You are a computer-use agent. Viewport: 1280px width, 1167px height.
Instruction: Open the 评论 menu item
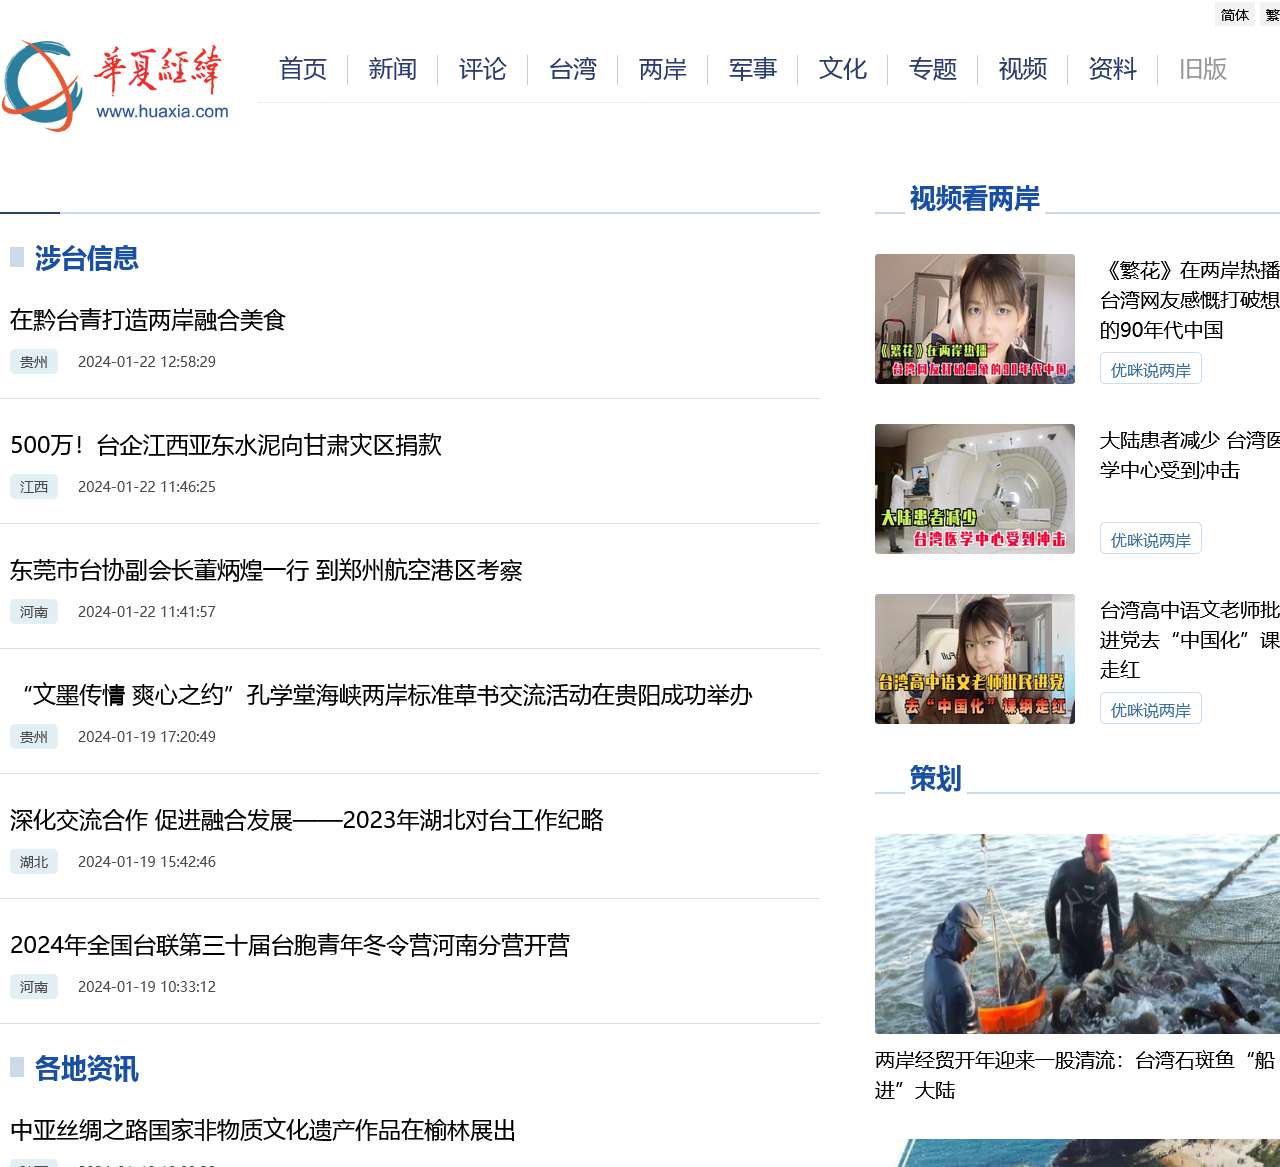click(x=483, y=69)
